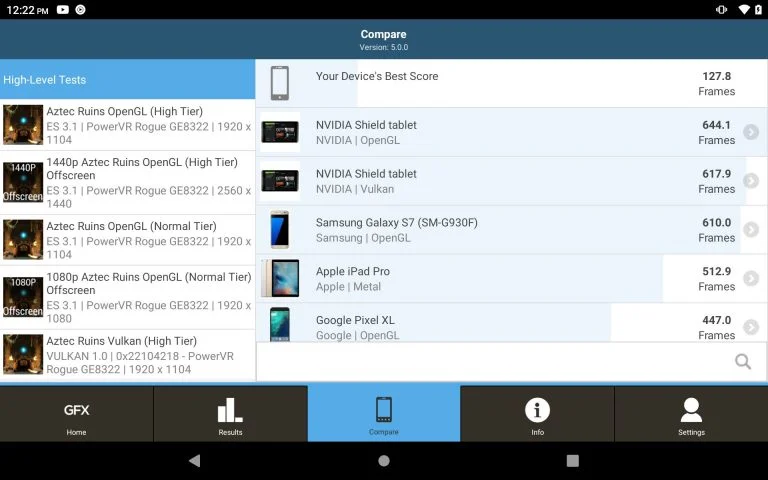
Task: Click Samsung Galaxy S7 (SM-G930F) name
Action: pos(397,222)
